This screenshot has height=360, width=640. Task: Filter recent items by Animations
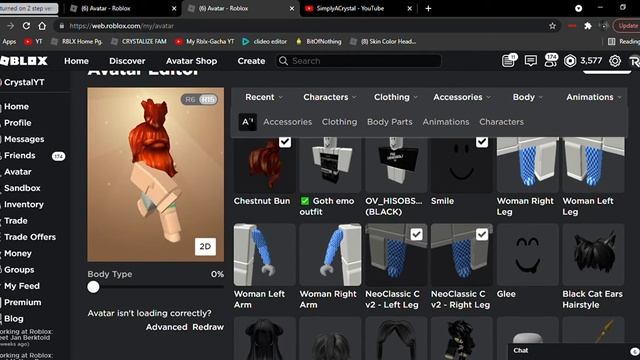[x=446, y=122]
